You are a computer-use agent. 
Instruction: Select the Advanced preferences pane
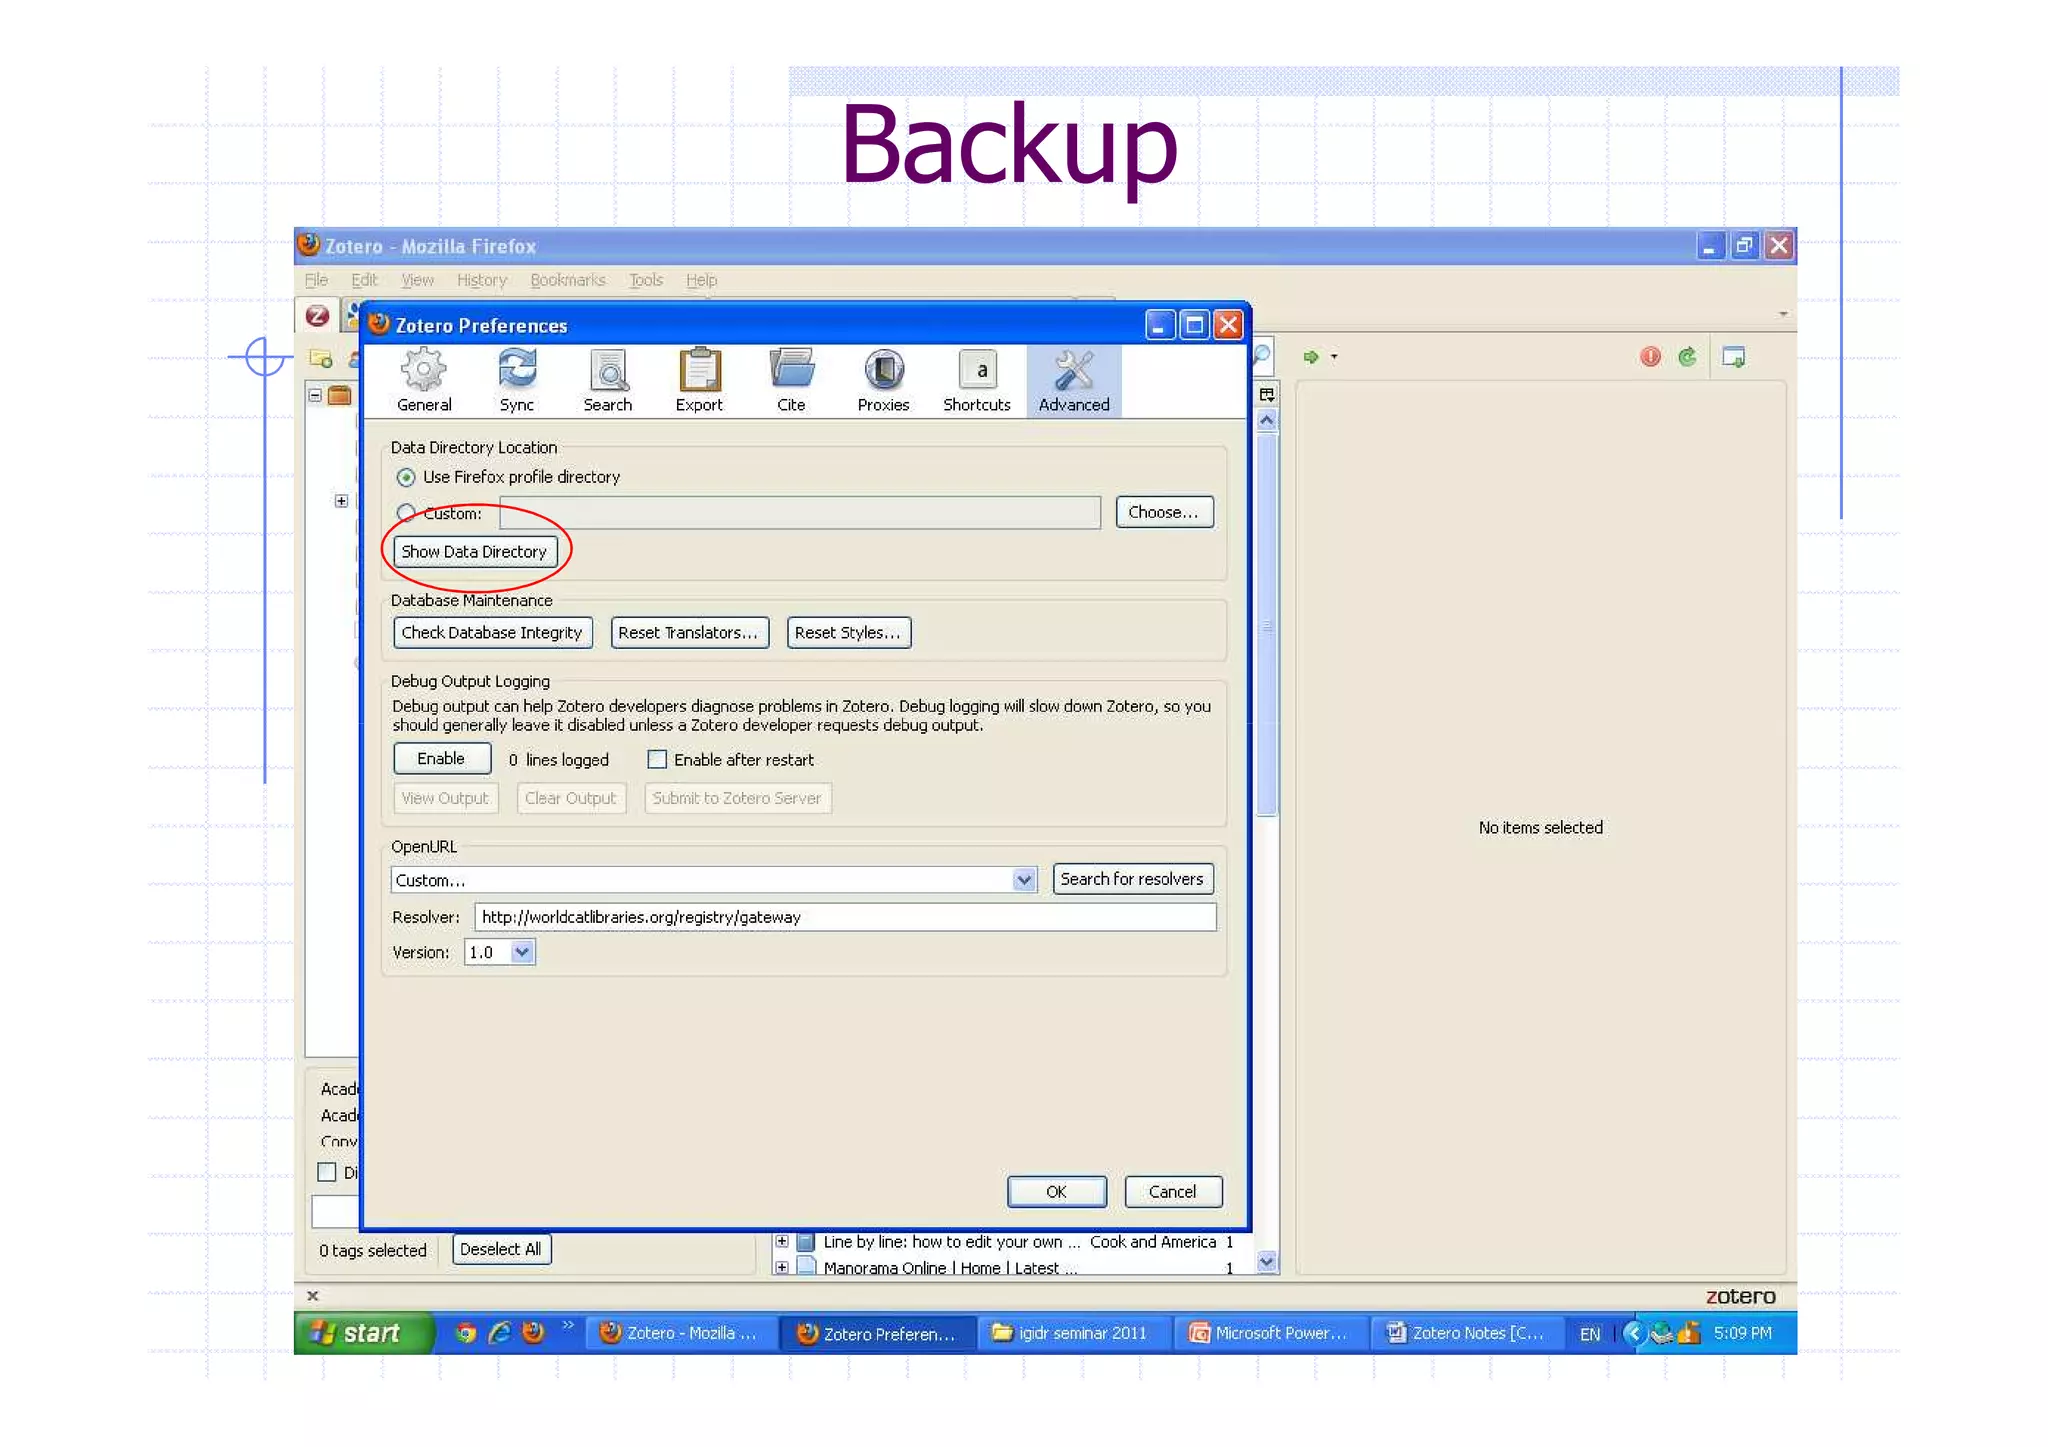tap(1074, 381)
